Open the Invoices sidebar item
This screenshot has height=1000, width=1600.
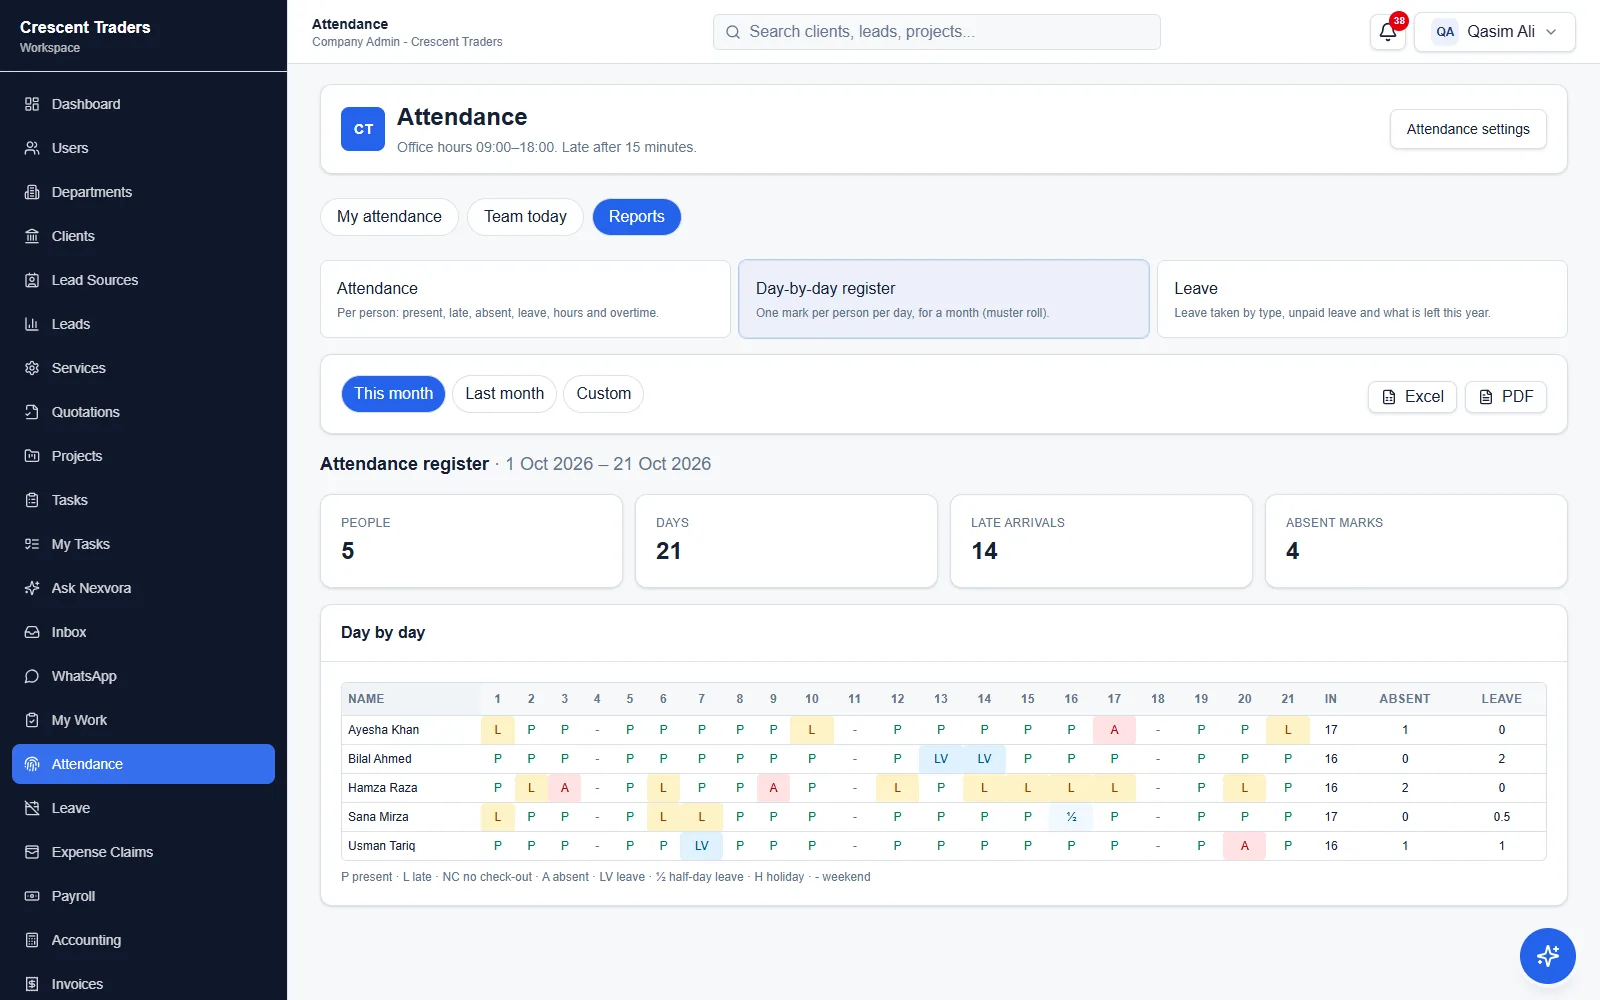(x=143, y=984)
